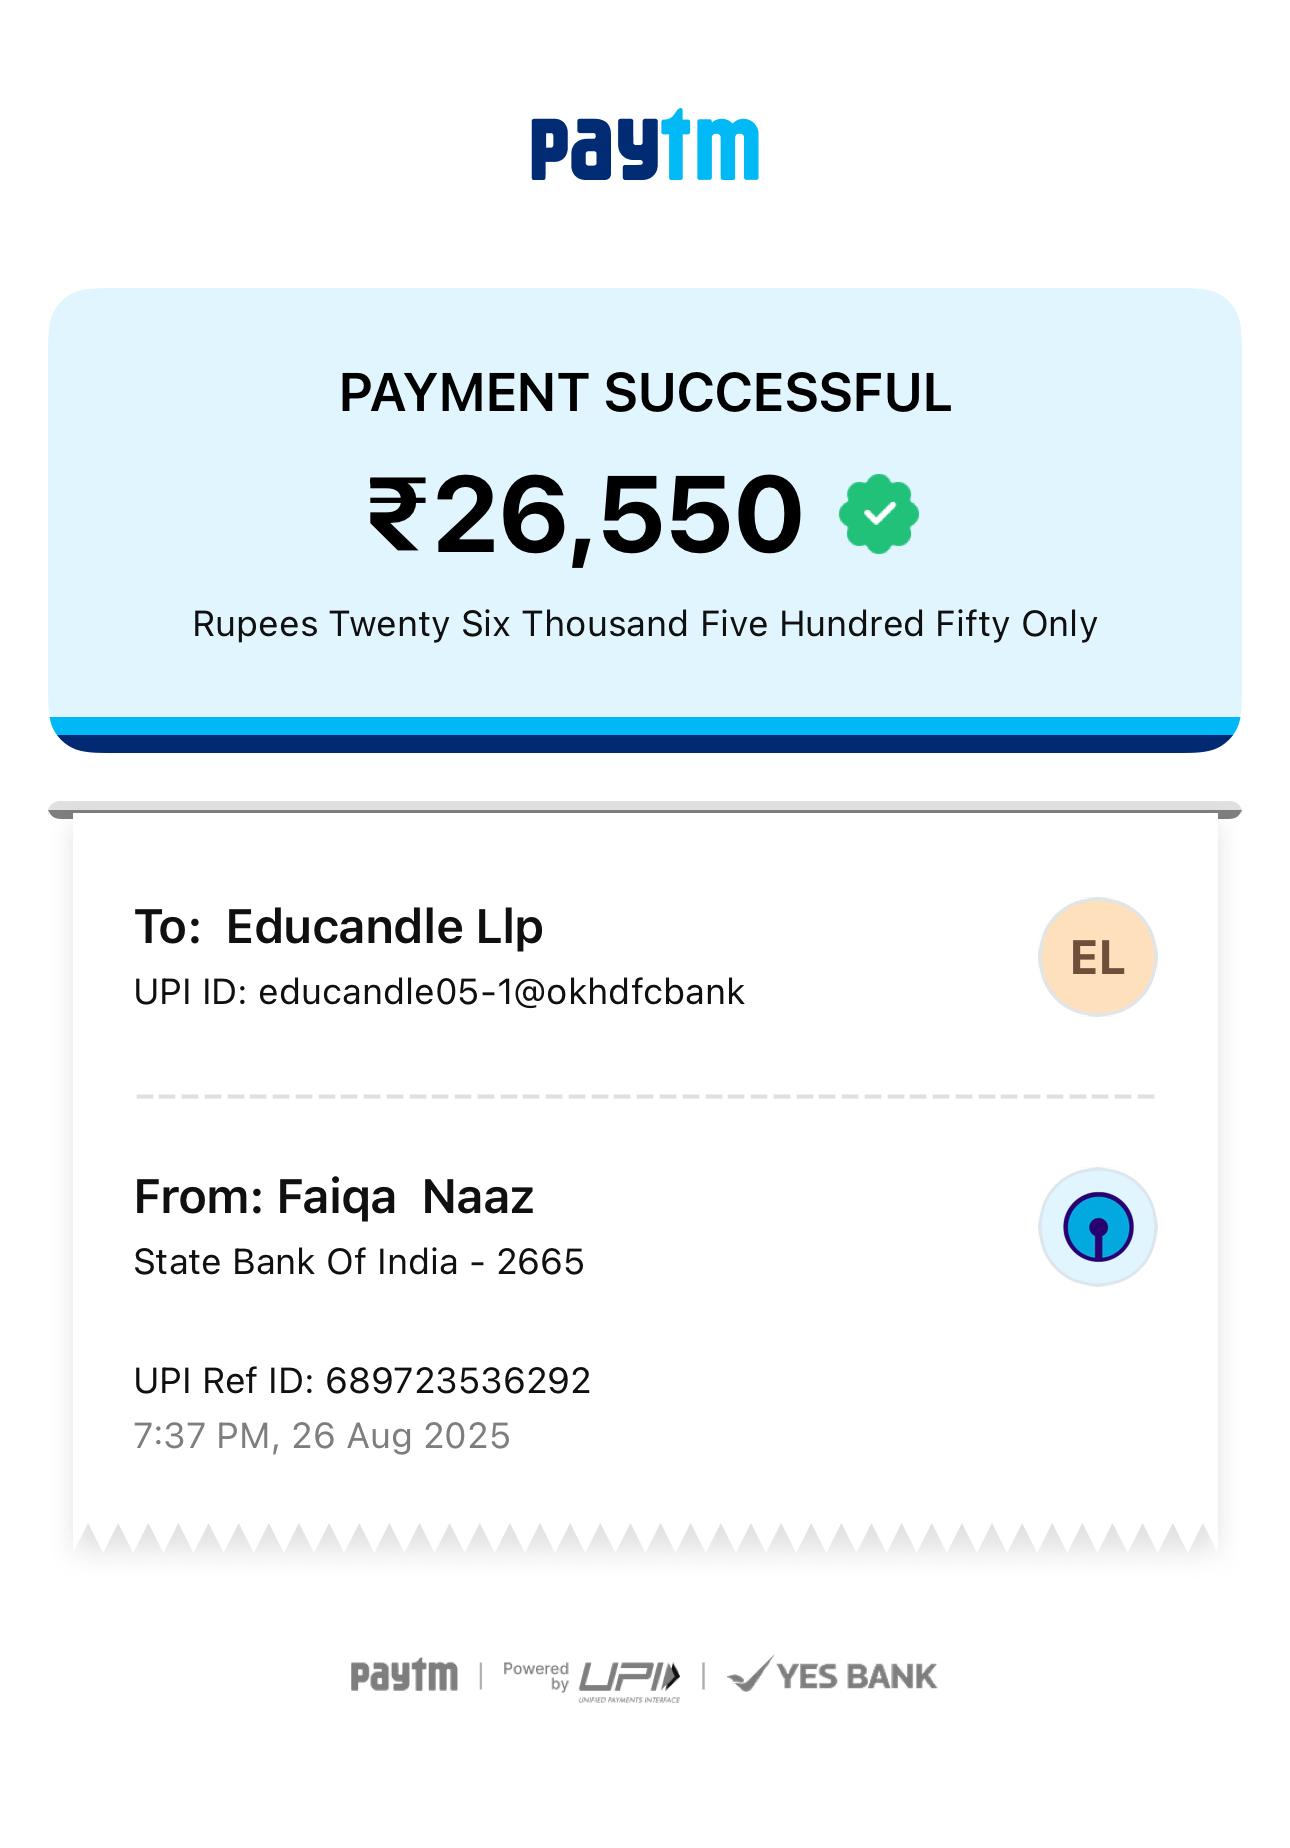Click the ₹26,550 amount
The image size is (1290, 1848).
[x=585, y=514]
